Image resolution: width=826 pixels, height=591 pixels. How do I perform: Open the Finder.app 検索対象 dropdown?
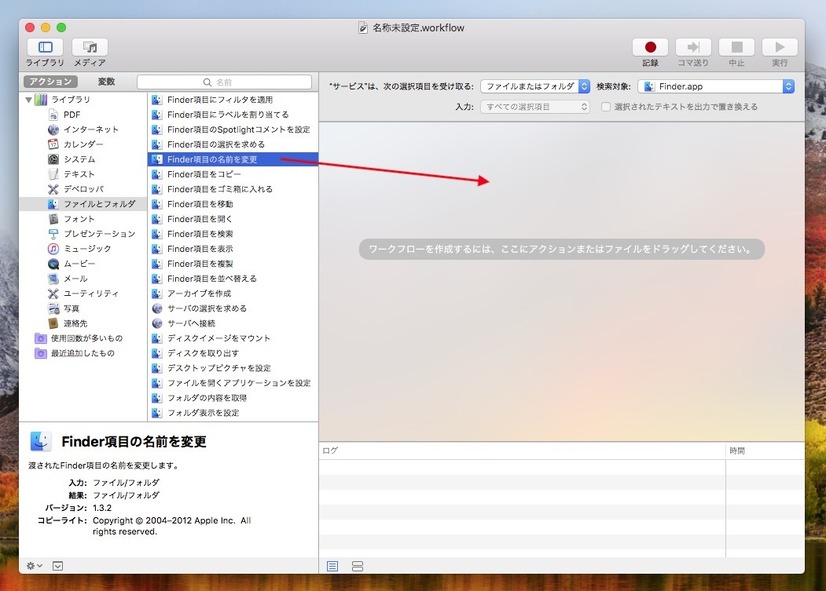[x=716, y=87]
